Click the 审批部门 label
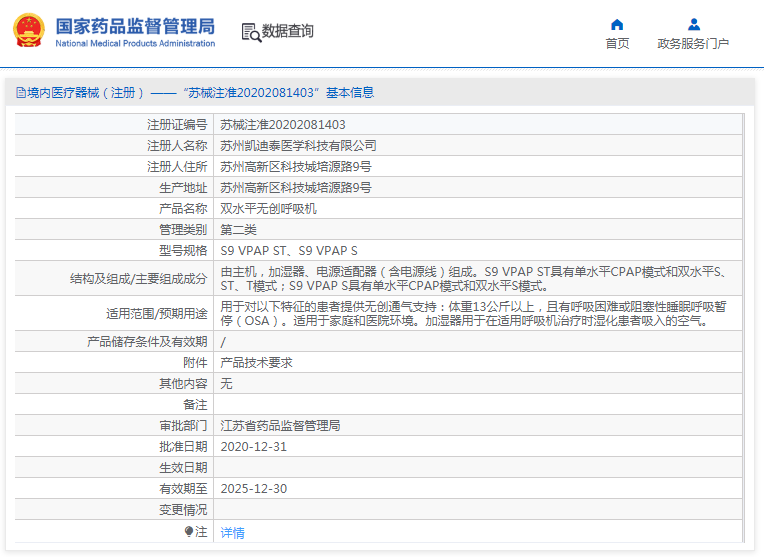The width and height of the screenshot is (764, 557). [183, 425]
